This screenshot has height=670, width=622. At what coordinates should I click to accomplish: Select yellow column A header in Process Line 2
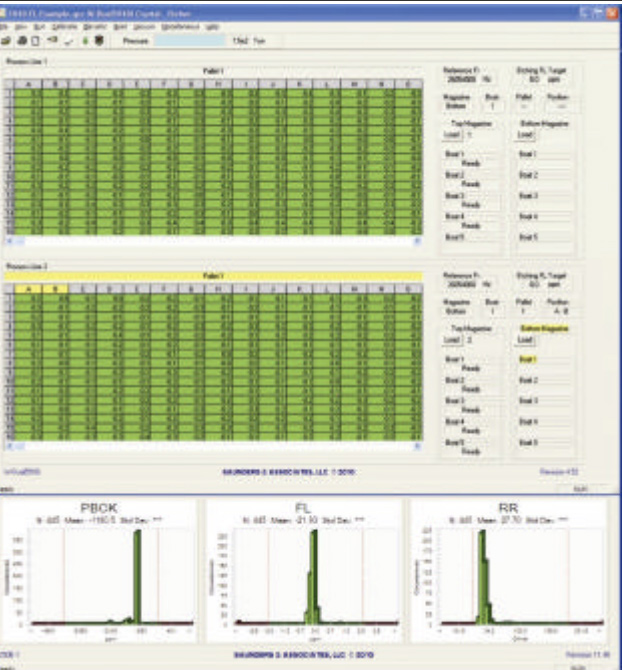coord(28,289)
